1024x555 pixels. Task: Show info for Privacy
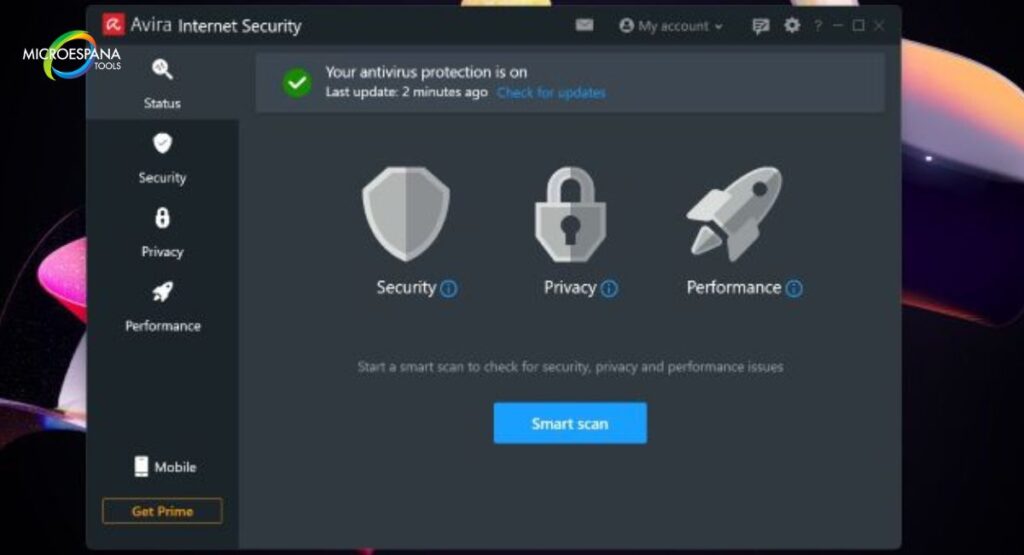(x=609, y=289)
